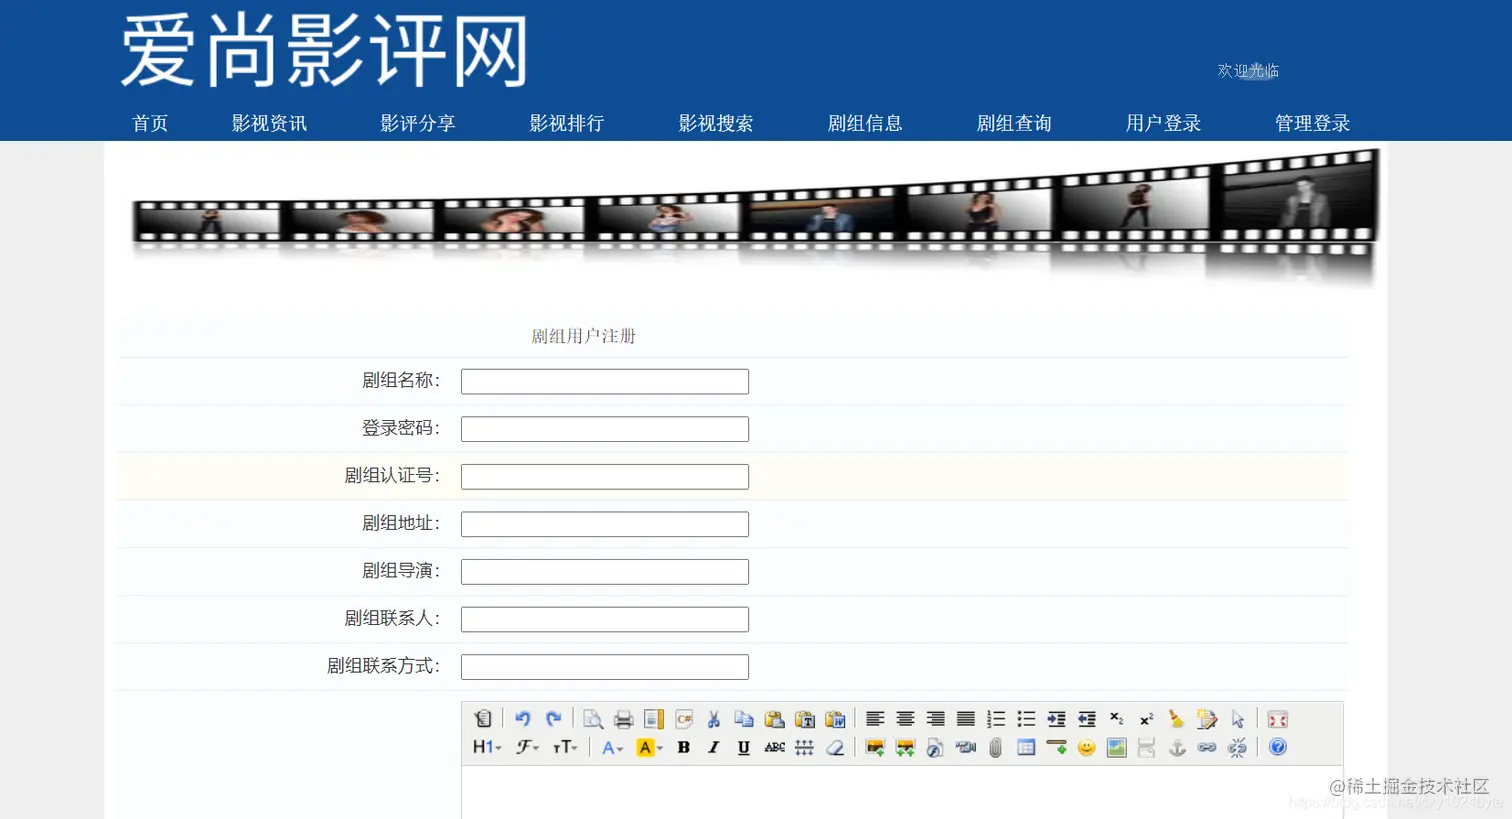The height and width of the screenshot is (819, 1512).
Task: Apply italic formatting in the editor
Action: 712,747
